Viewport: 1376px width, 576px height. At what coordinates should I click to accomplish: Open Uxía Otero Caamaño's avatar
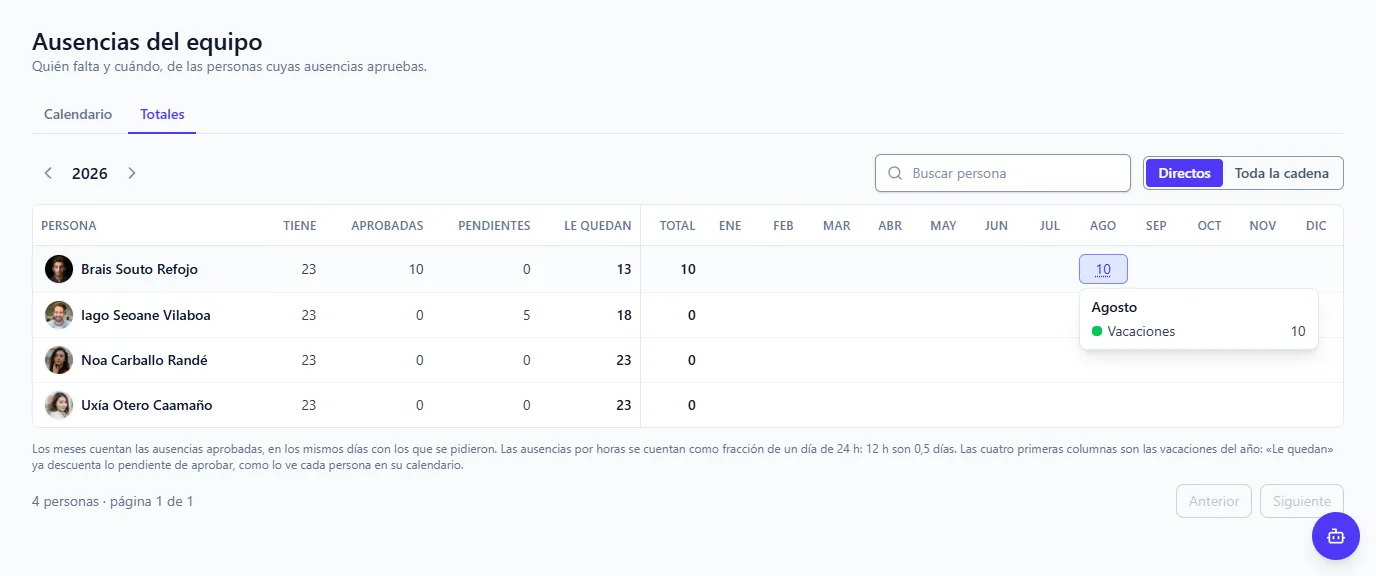click(59, 405)
